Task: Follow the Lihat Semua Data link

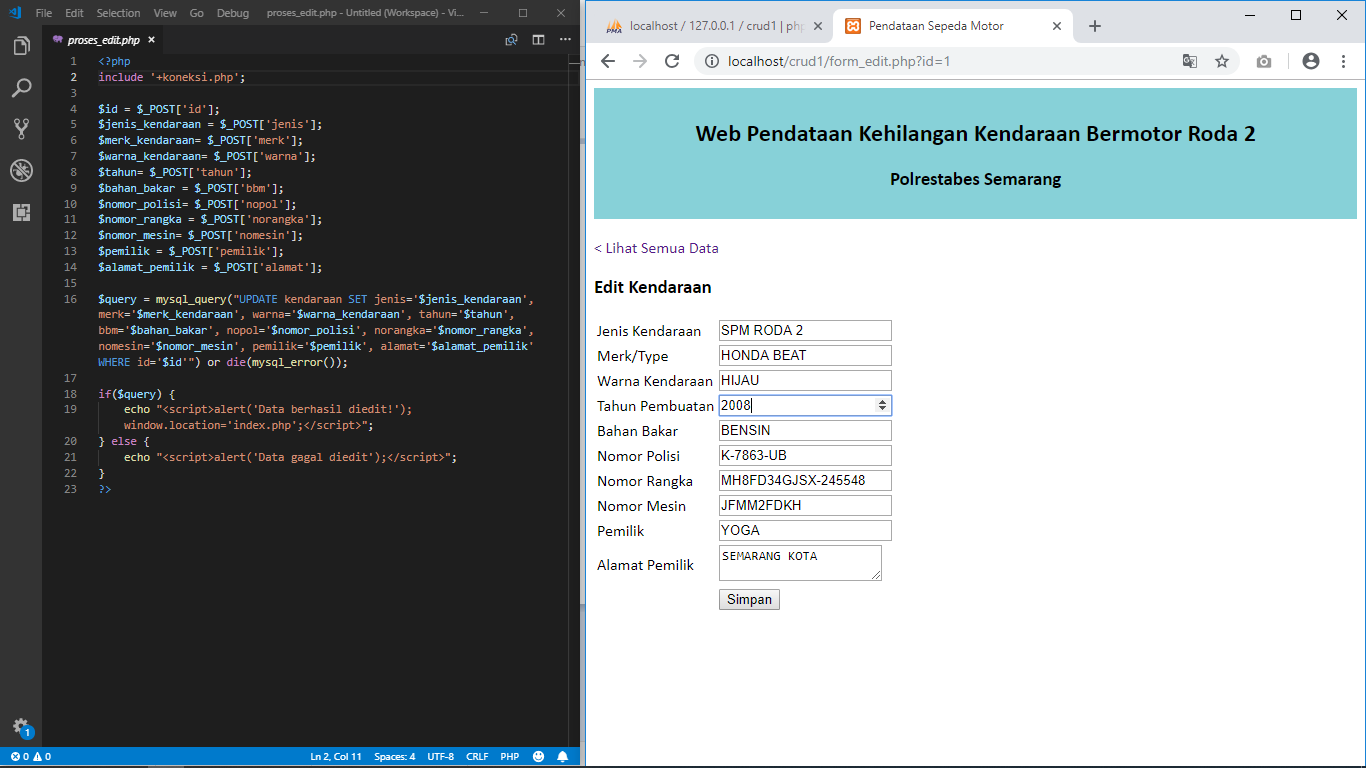Action: click(657, 247)
